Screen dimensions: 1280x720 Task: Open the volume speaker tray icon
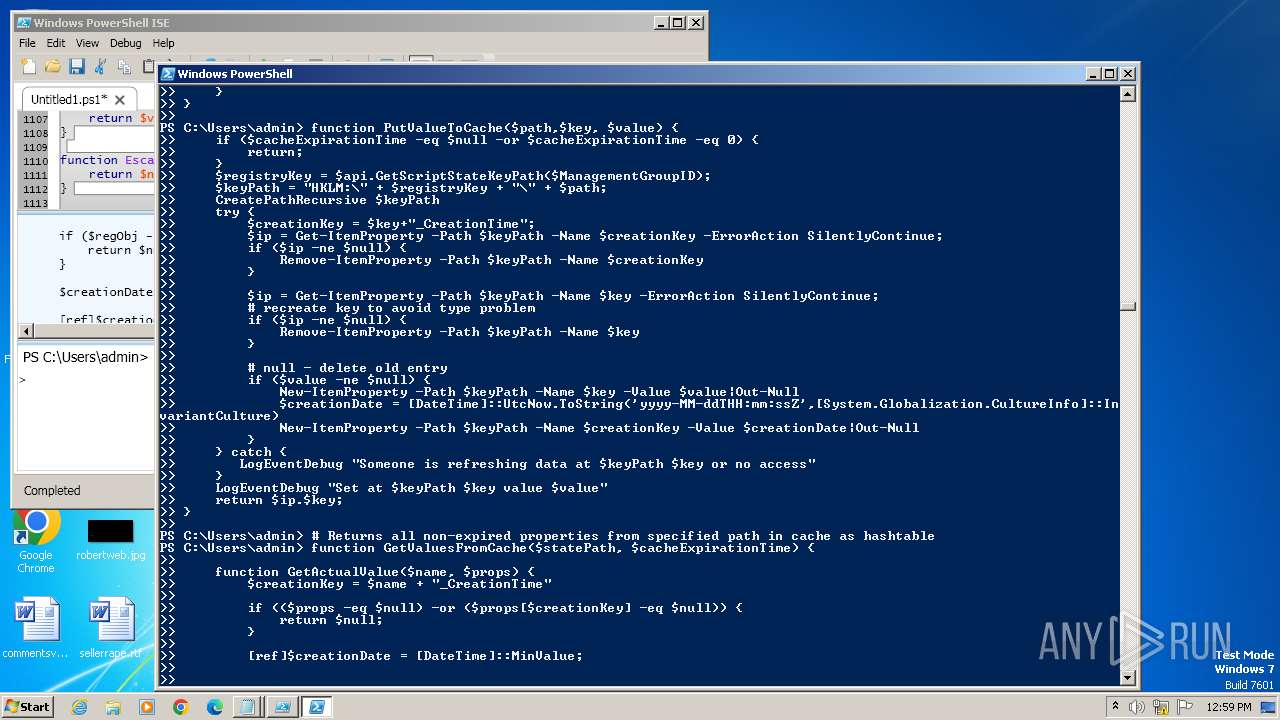click(1137, 706)
